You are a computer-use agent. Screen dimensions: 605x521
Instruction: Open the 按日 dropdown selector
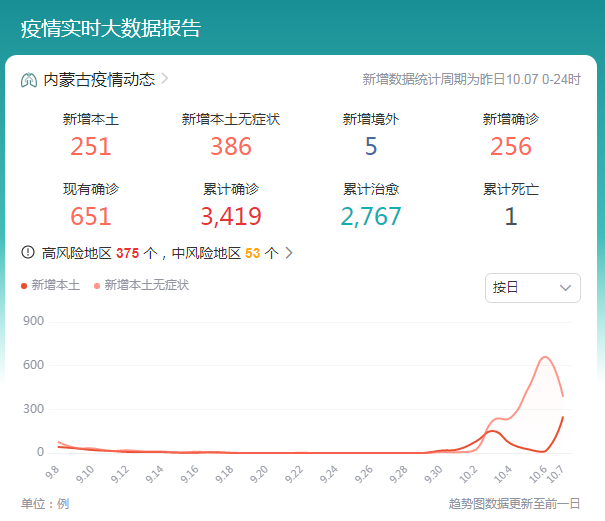[532, 287]
